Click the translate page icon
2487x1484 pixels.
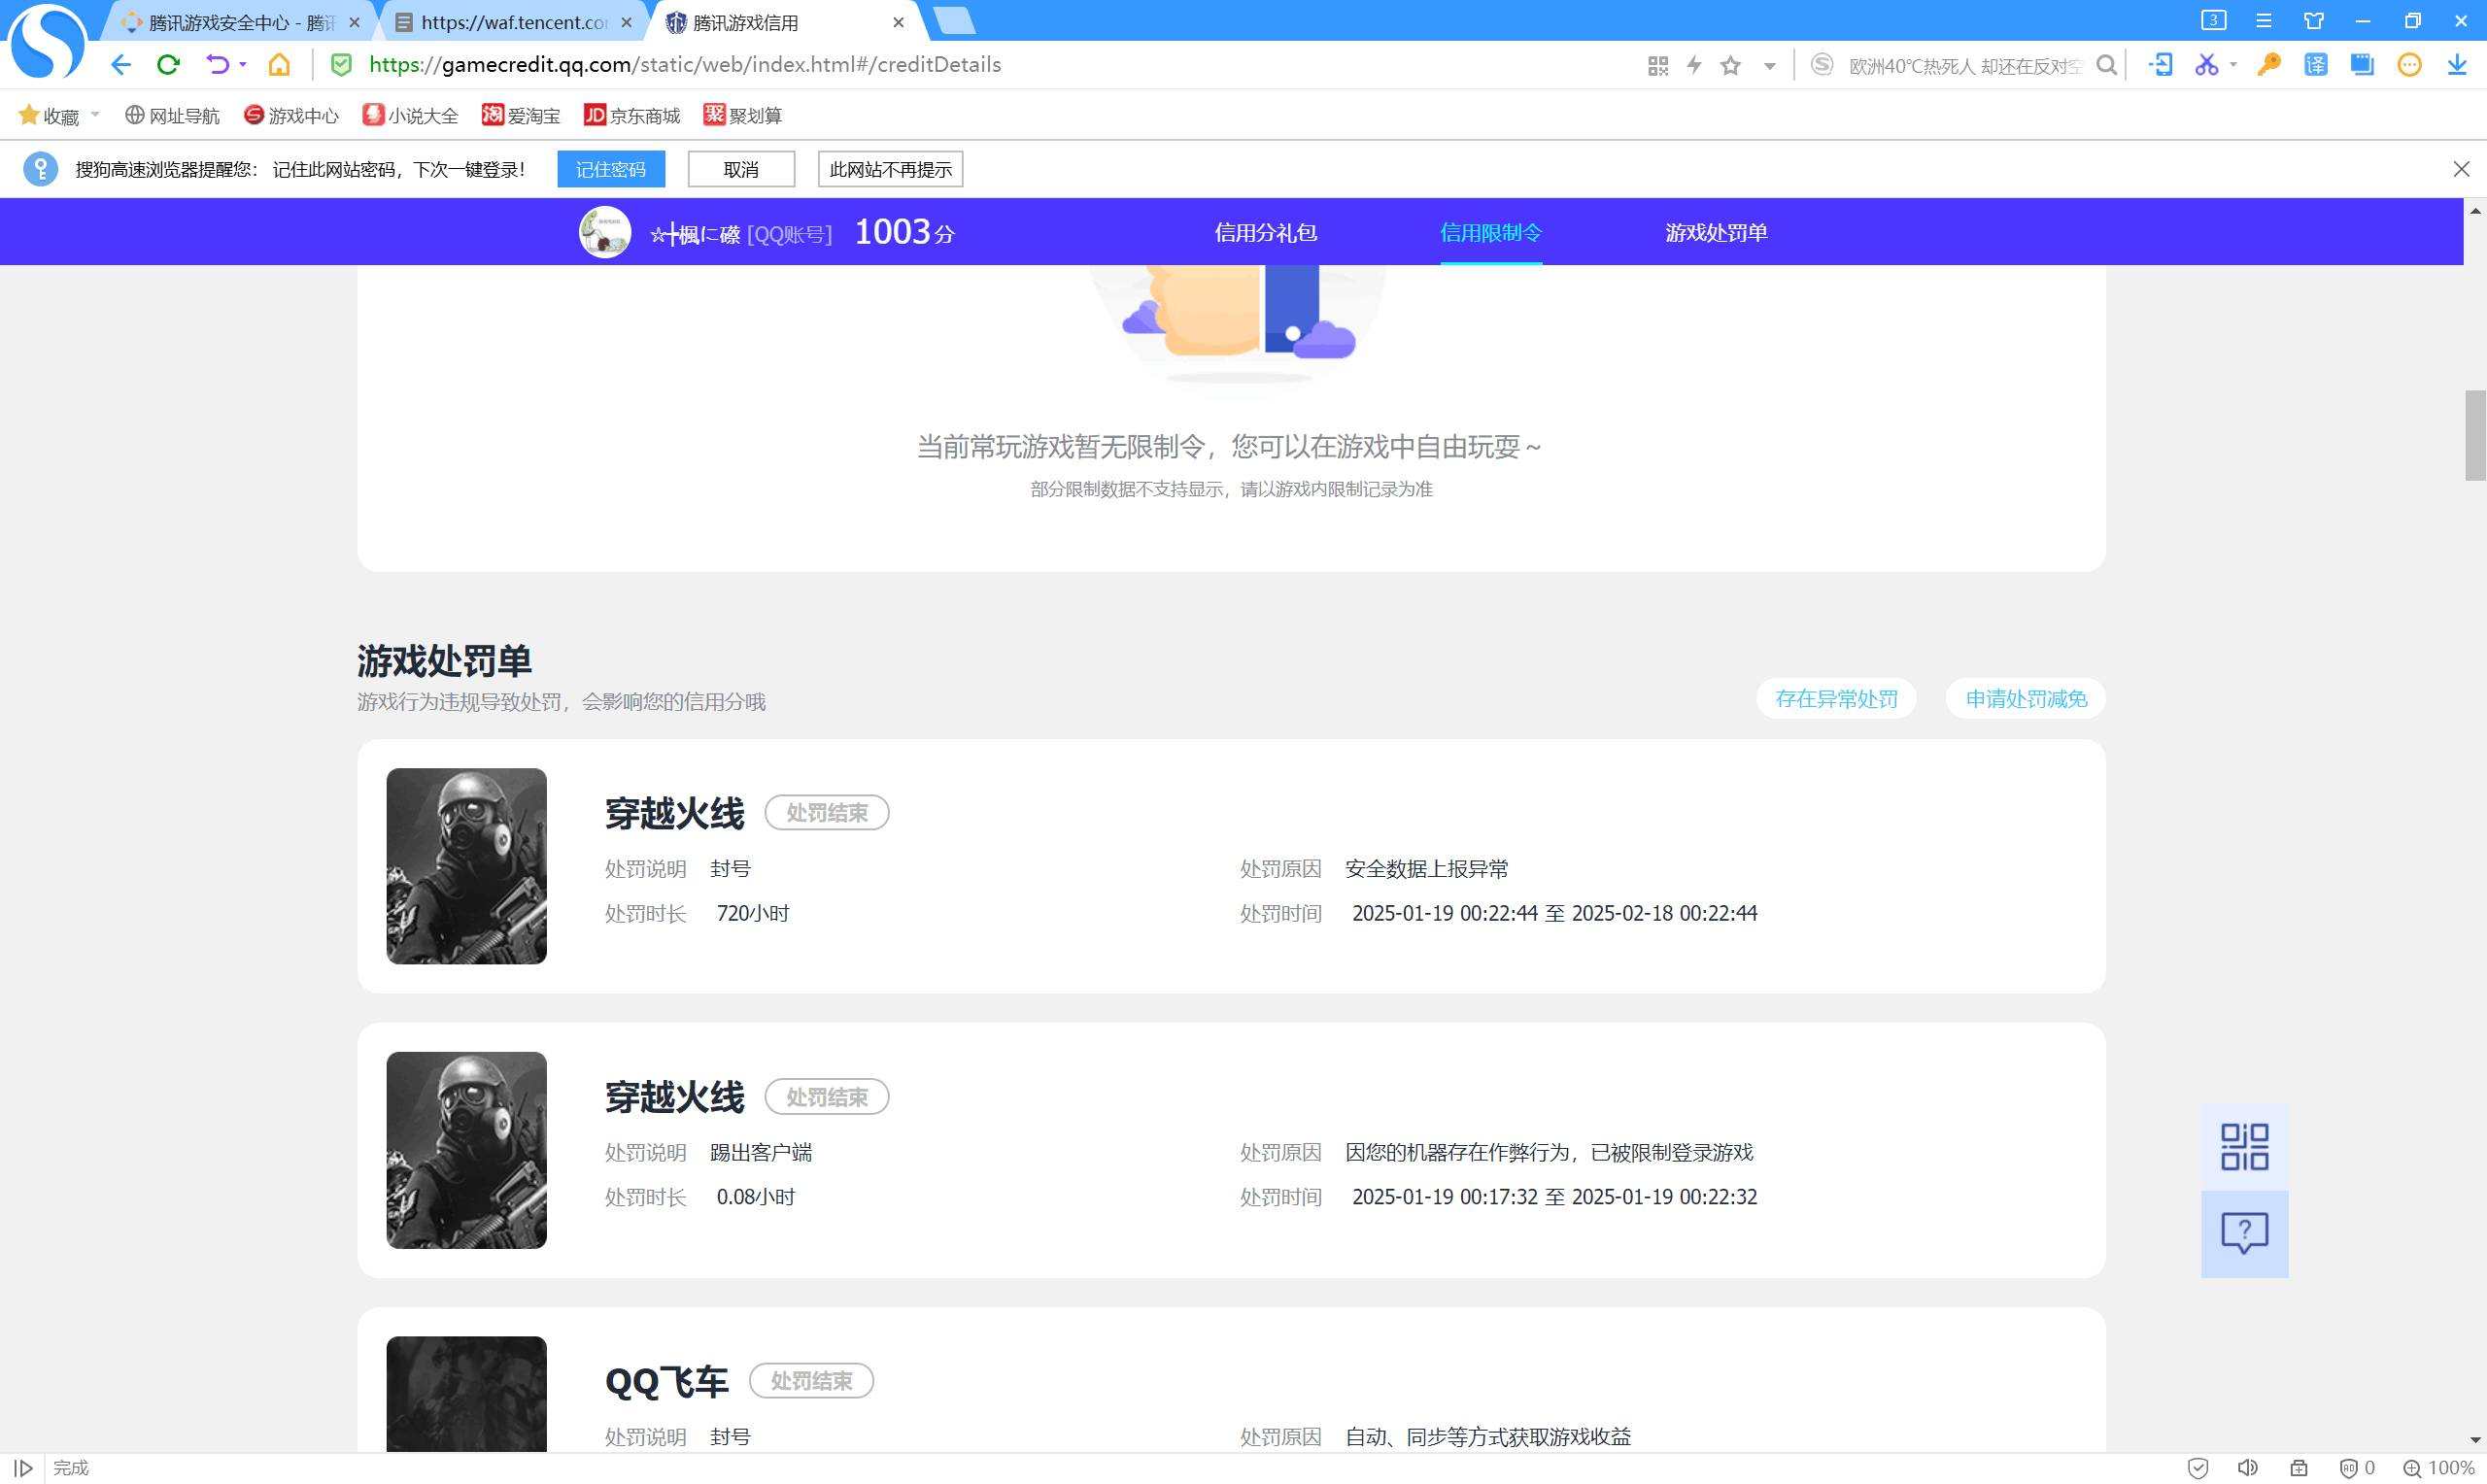[x=2315, y=65]
